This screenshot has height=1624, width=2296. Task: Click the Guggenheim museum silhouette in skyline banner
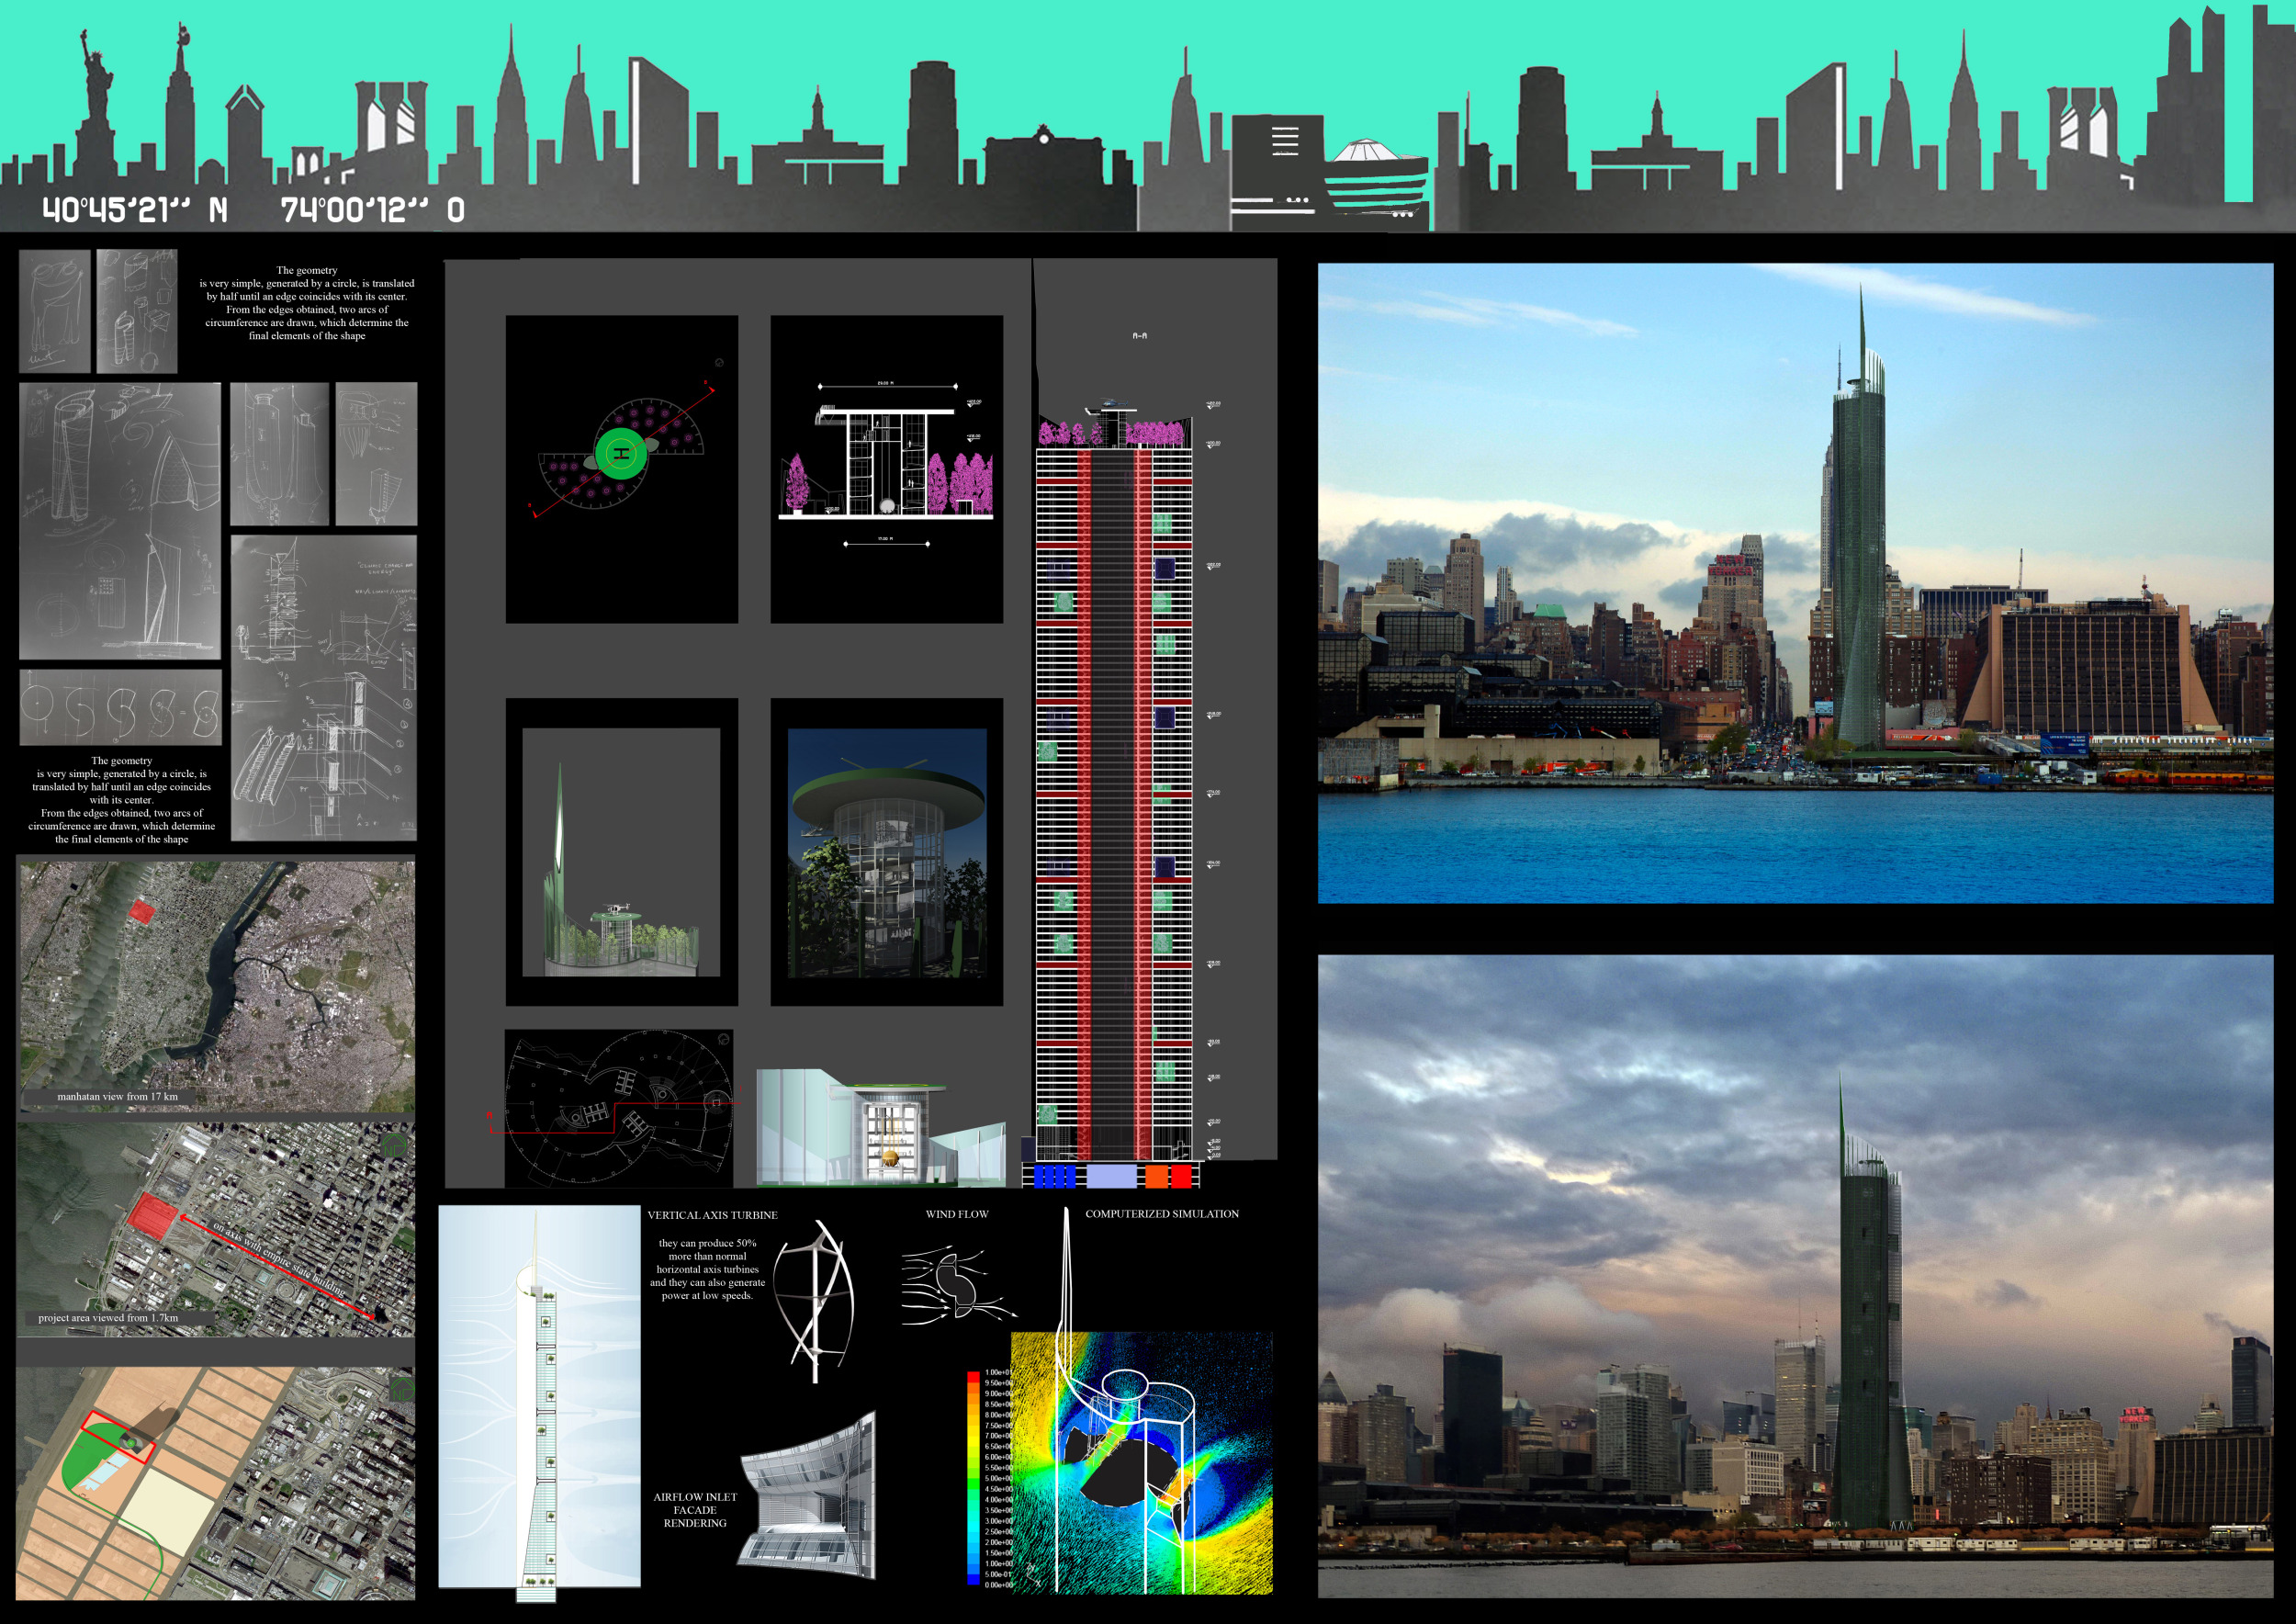pos(1377,178)
